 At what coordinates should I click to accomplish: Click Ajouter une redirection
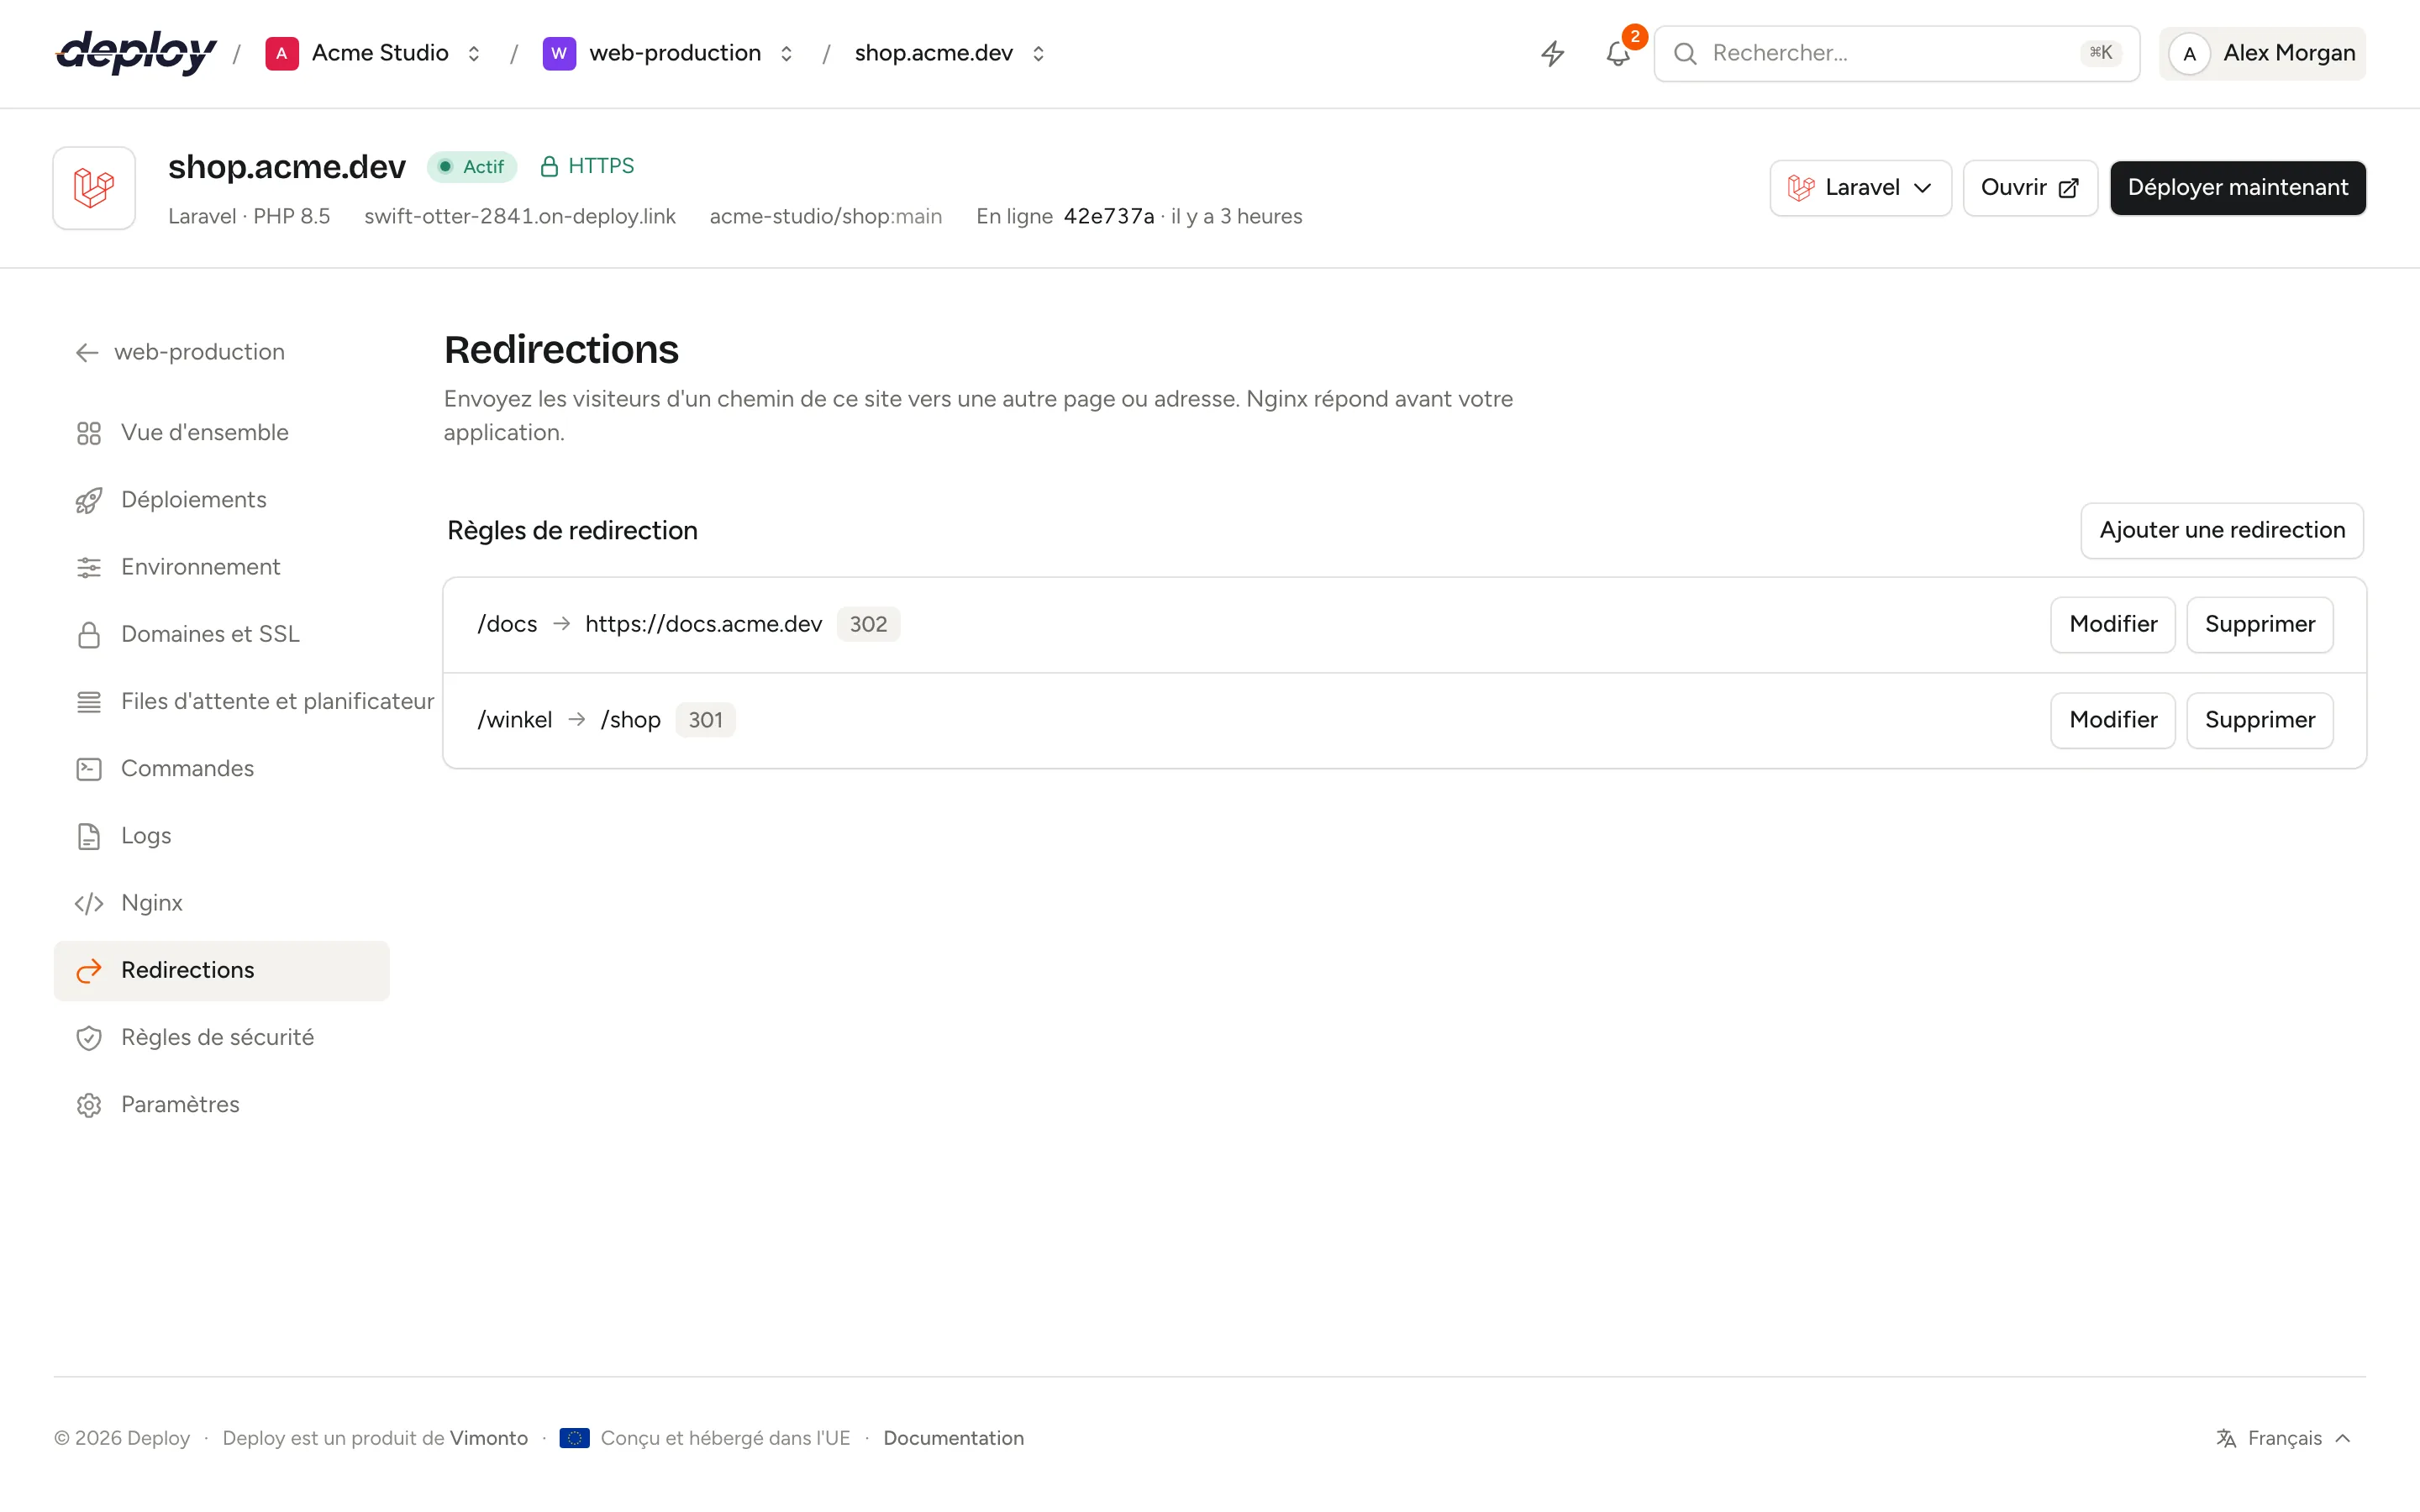coord(2222,530)
